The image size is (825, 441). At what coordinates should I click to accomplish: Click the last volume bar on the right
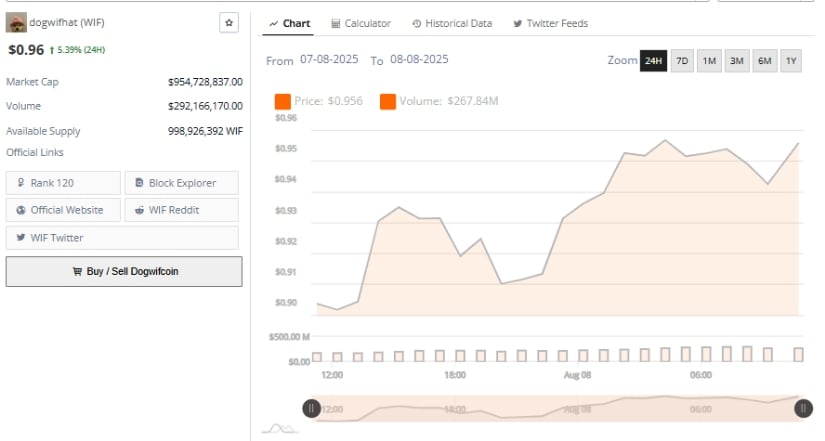(x=798, y=354)
